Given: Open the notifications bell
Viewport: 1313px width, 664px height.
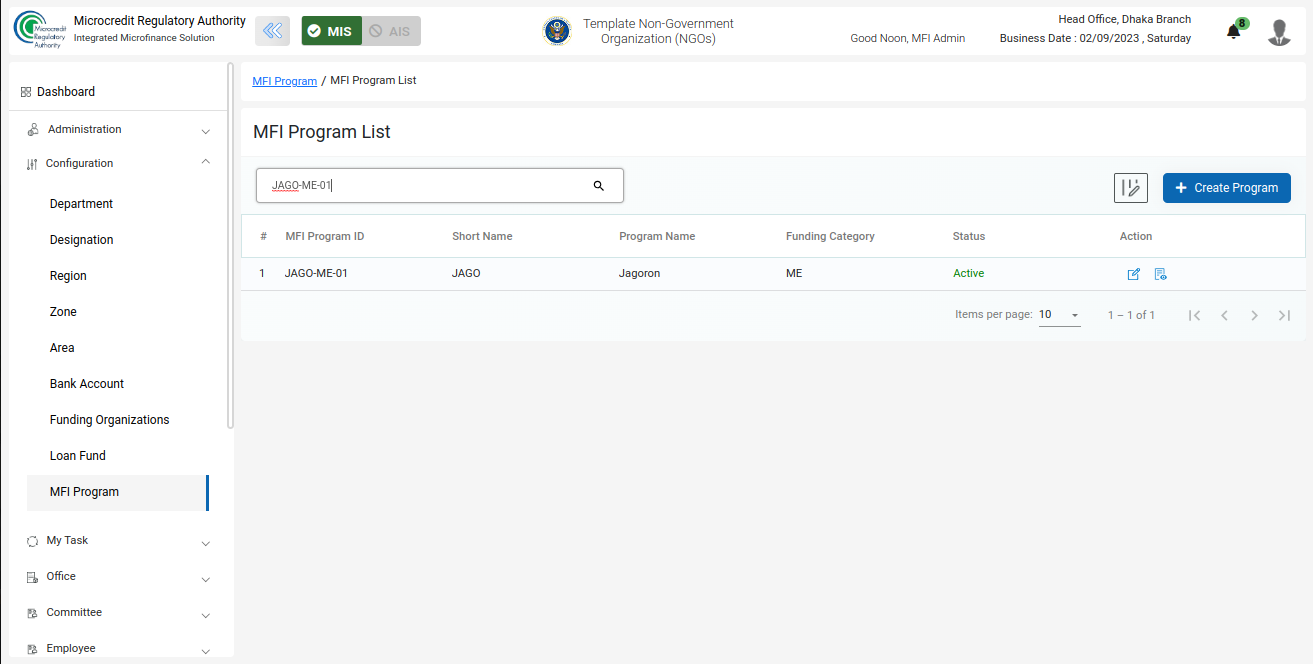Looking at the screenshot, I should pyautogui.click(x=1234, y=31).
